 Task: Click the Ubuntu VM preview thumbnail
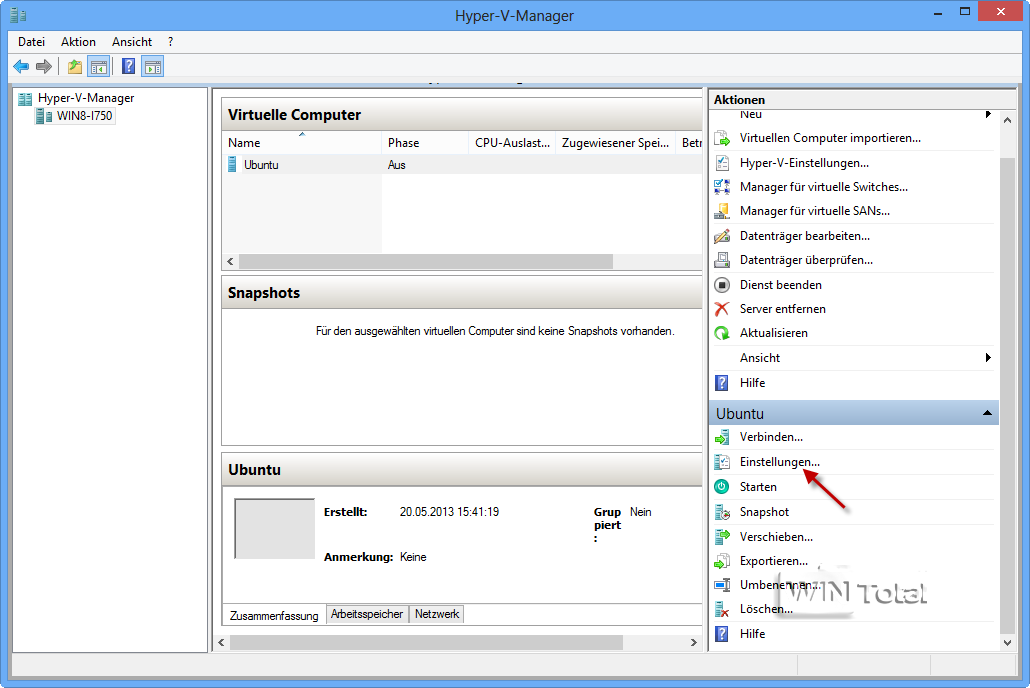(x=275, y=529)
